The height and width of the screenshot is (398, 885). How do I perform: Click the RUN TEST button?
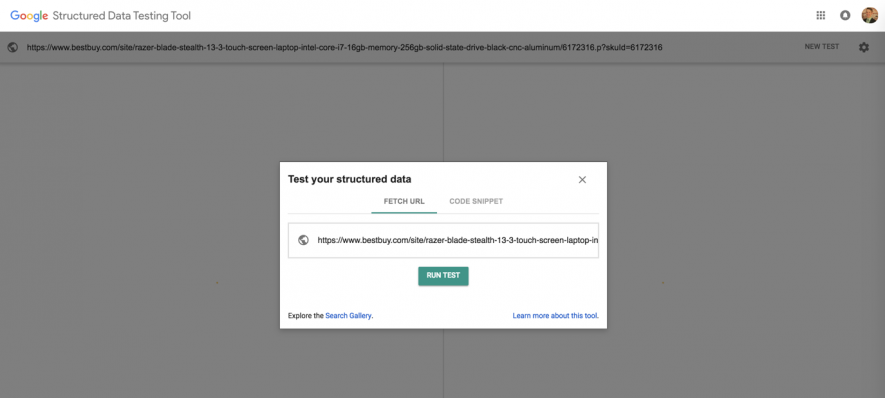coord(443,275)
